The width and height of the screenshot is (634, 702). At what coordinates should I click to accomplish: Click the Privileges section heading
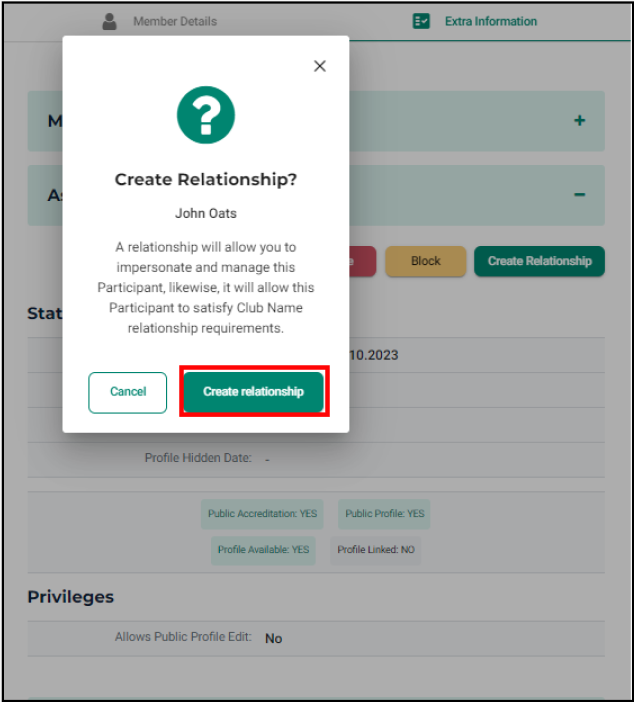click(x=71, y=597)
